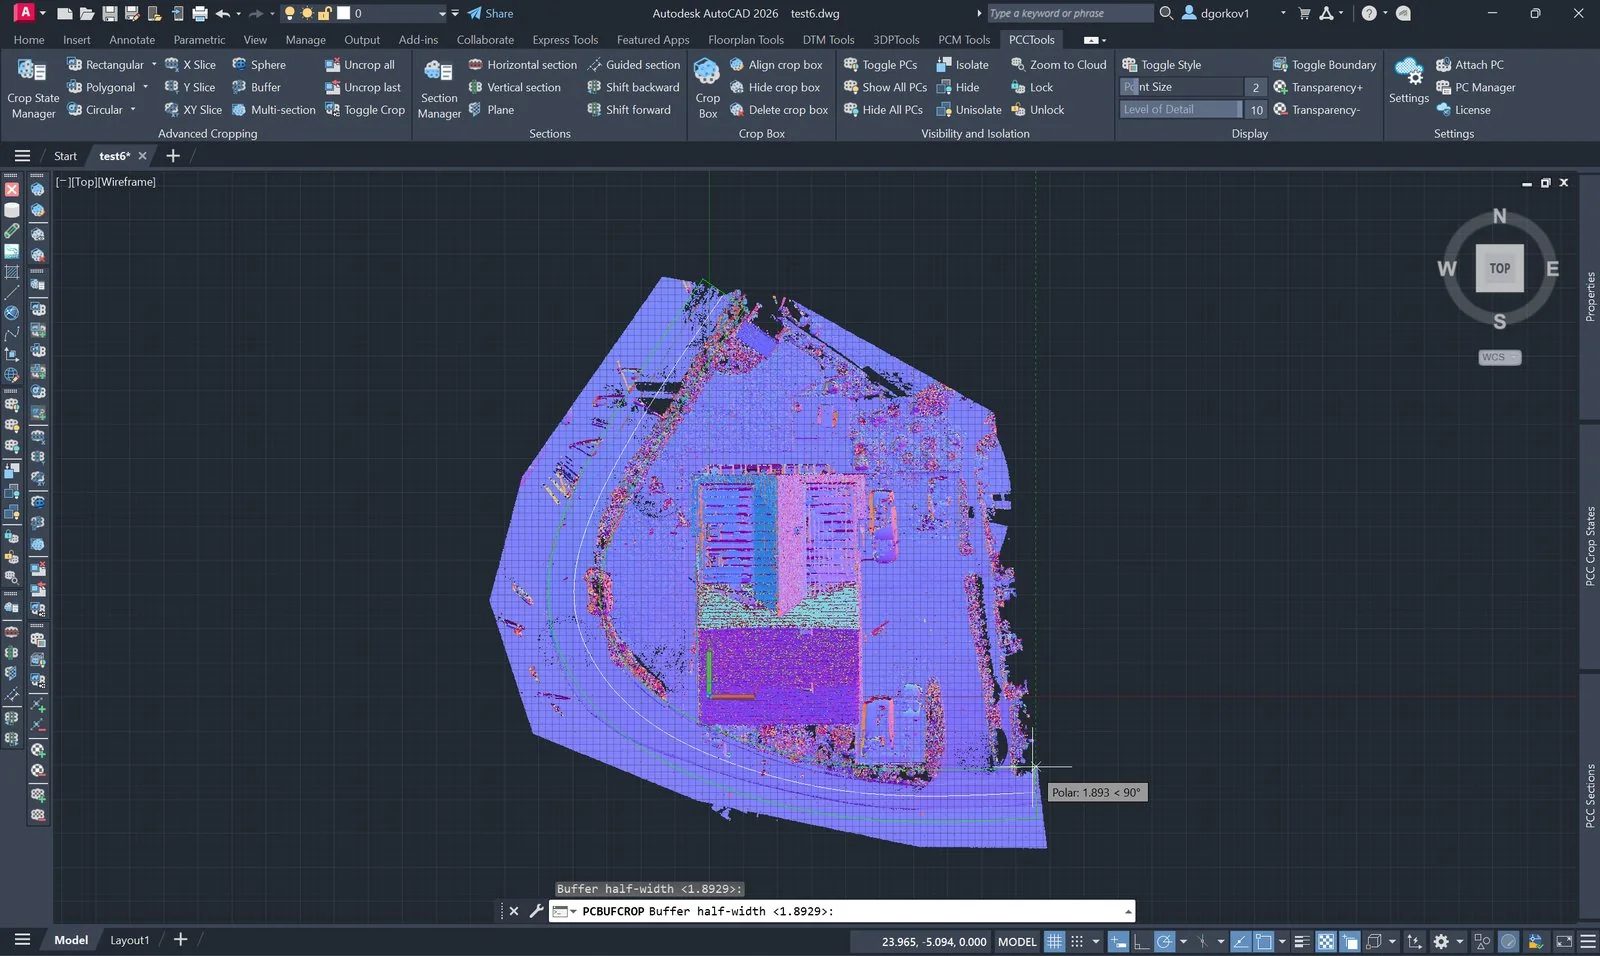Click the Share button
This screenshot has width=1600, height=956.
(x=490, y=13)
